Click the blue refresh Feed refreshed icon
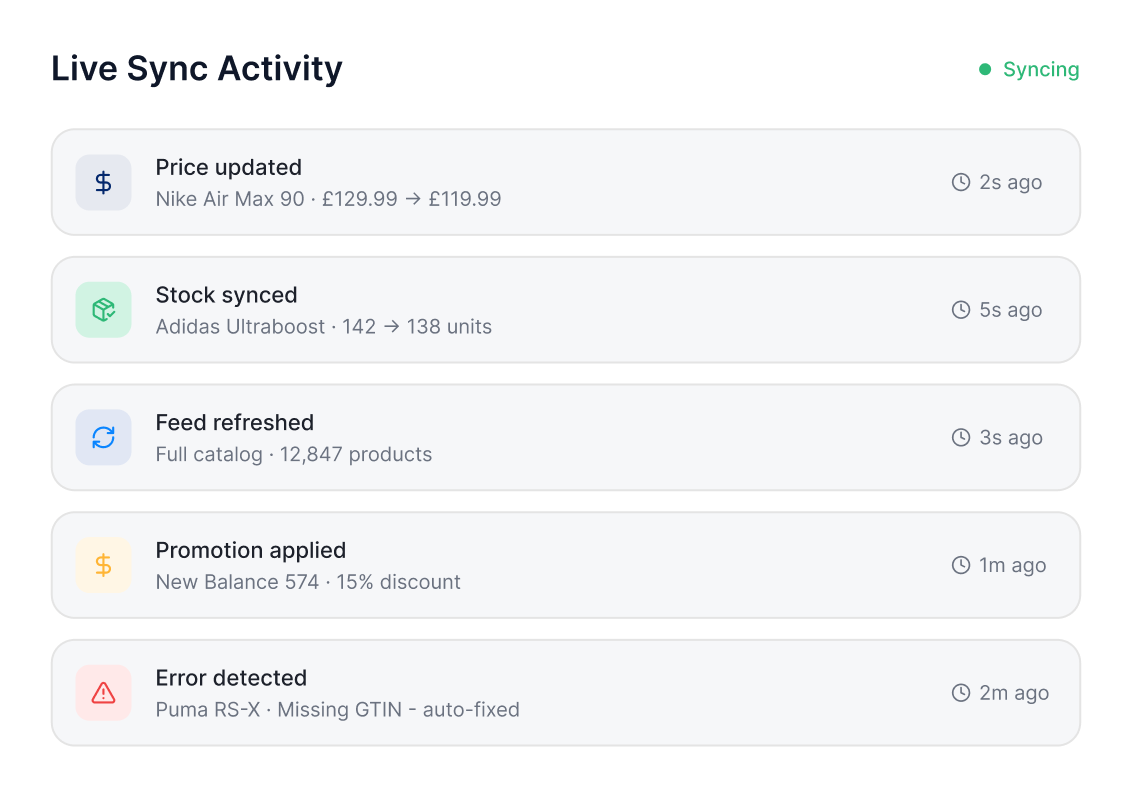This screenshot has height=797, width=1132. pos(103,437)
